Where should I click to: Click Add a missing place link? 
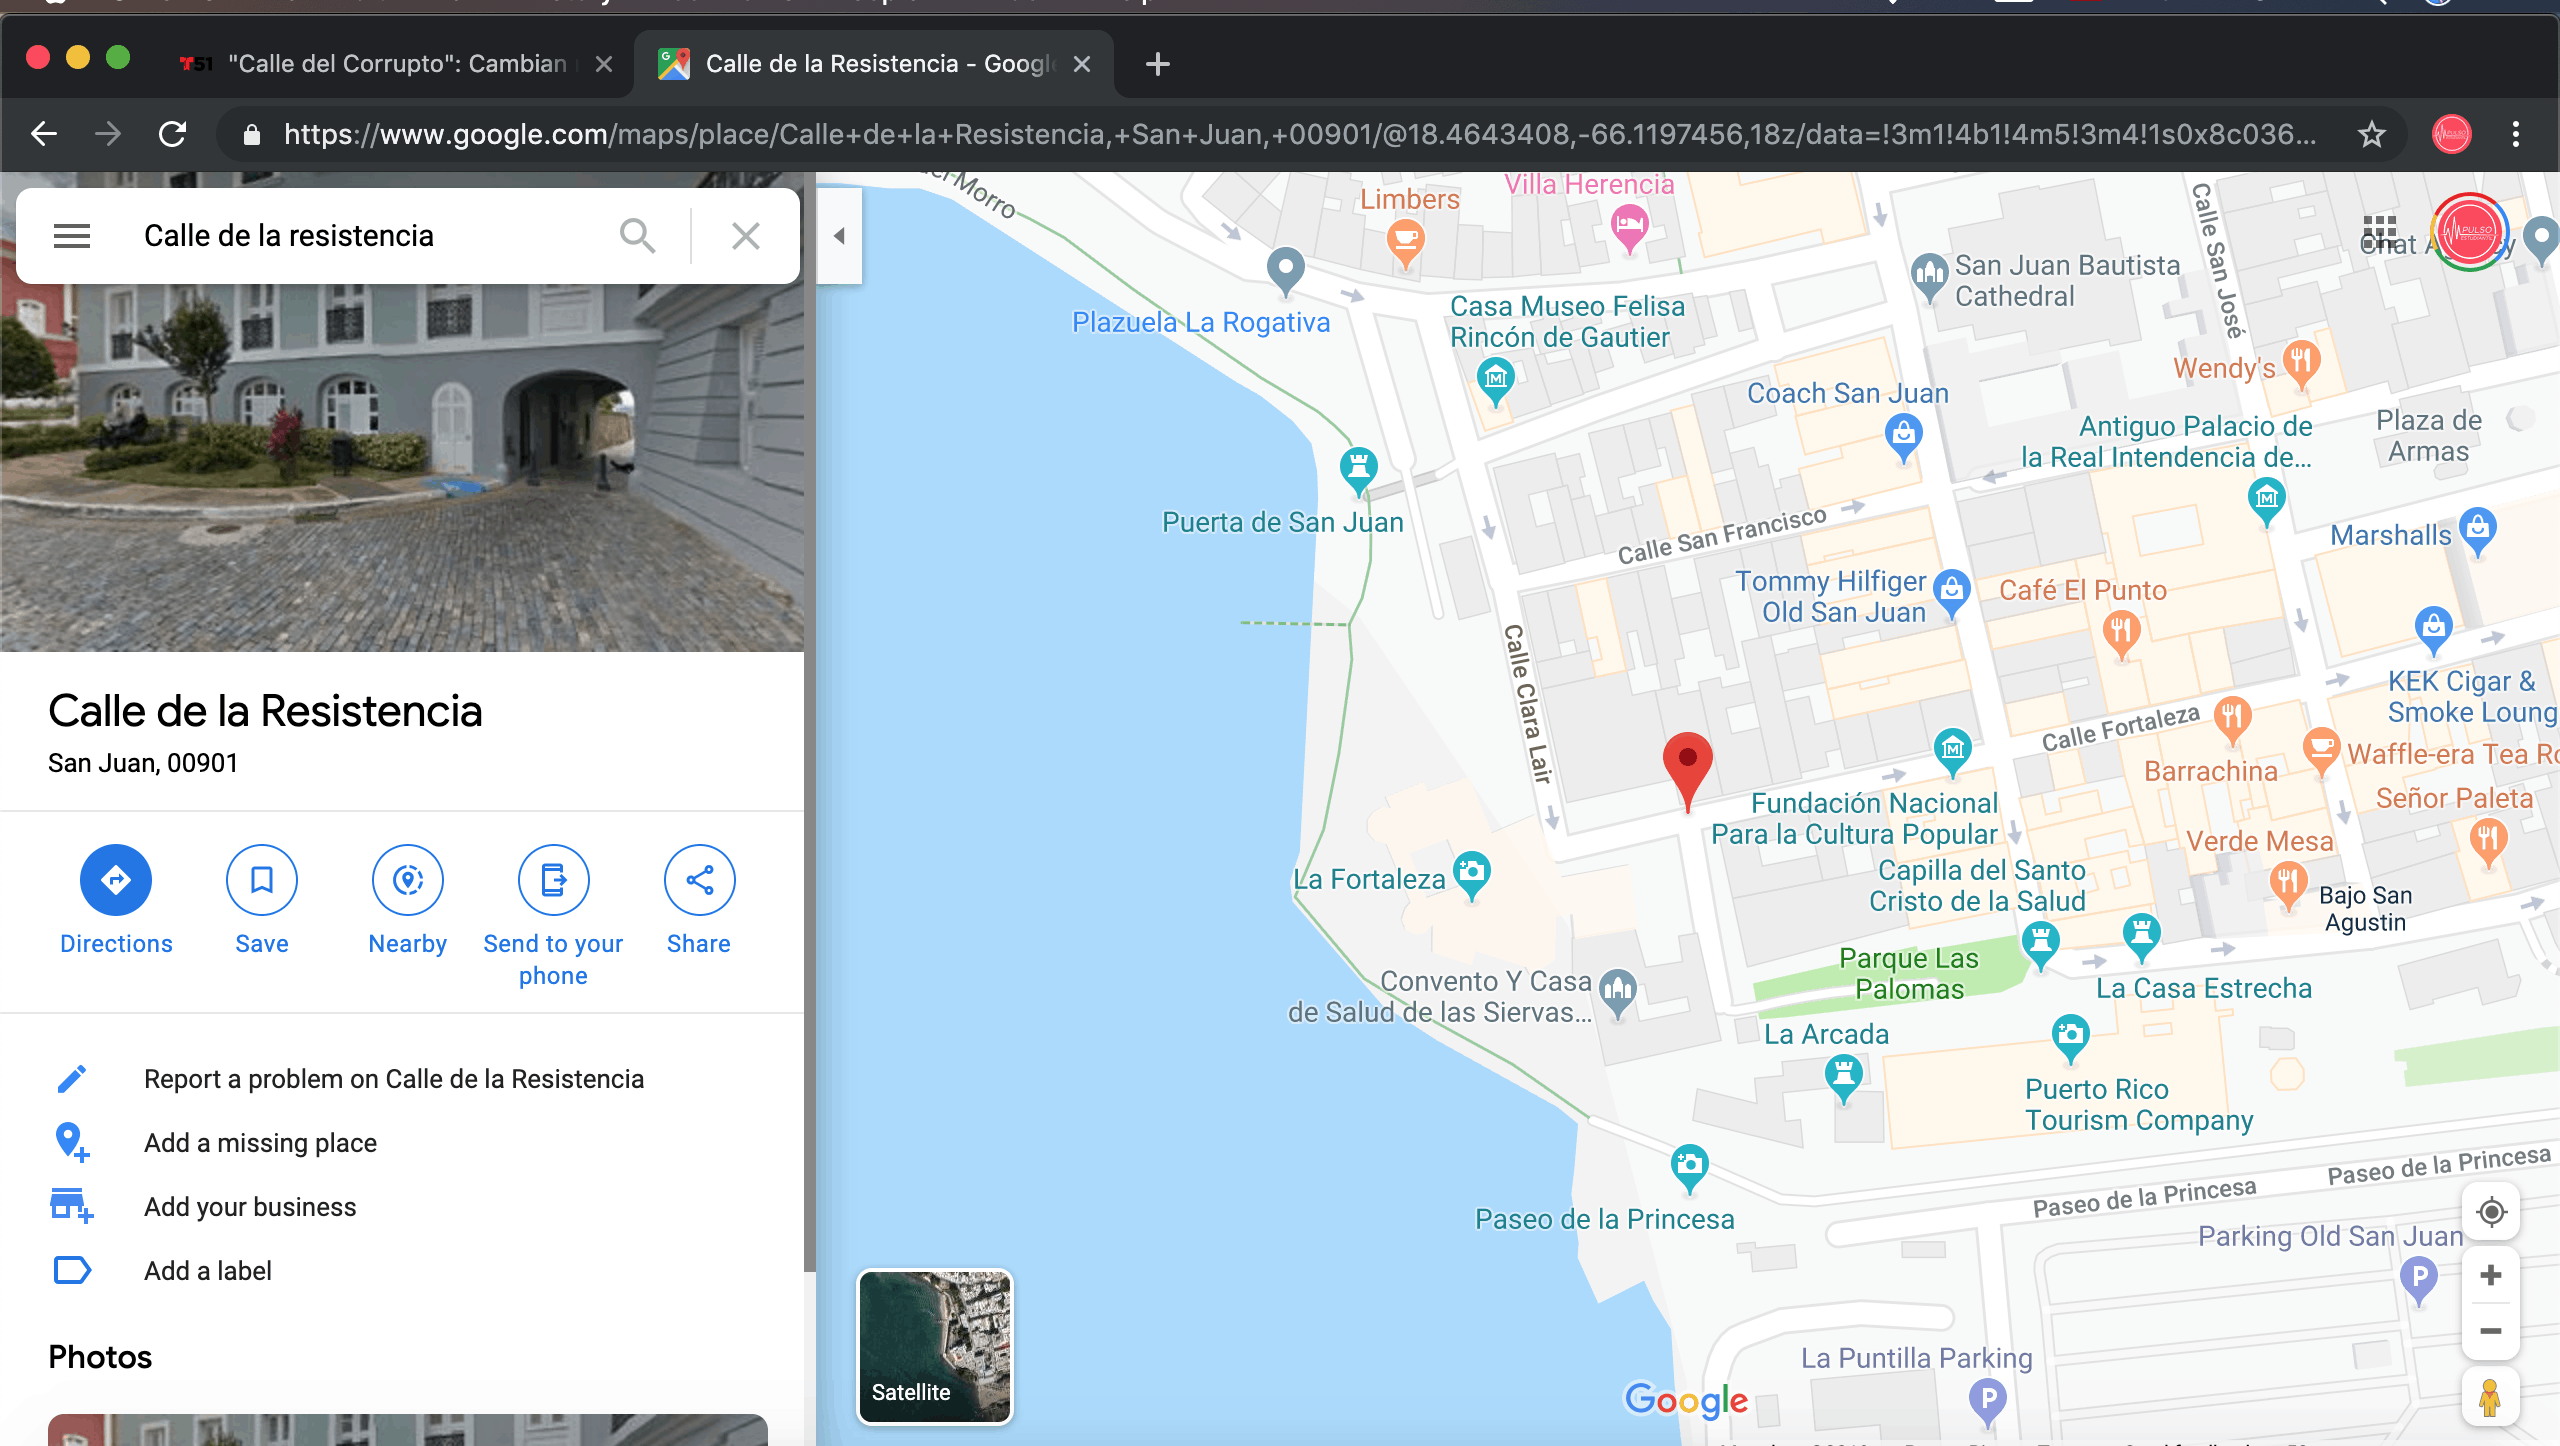pyautogui.click(x=258, y=1142)
